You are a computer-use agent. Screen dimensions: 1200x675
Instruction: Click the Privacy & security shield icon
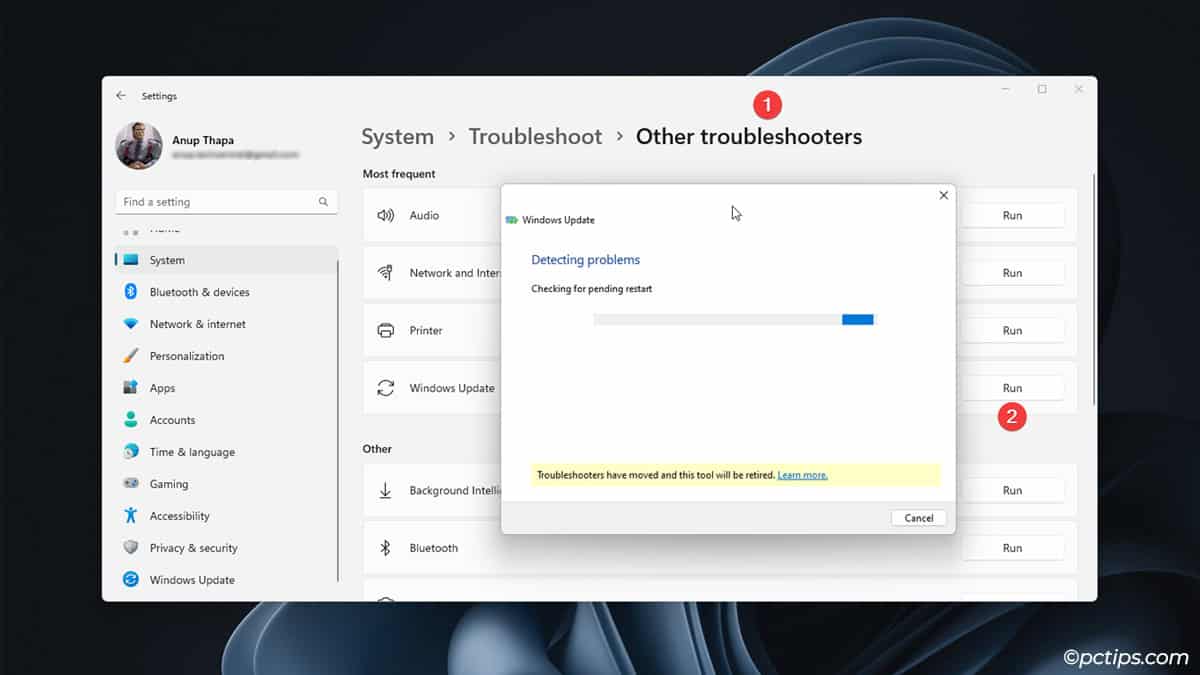[x=130, y=548]
